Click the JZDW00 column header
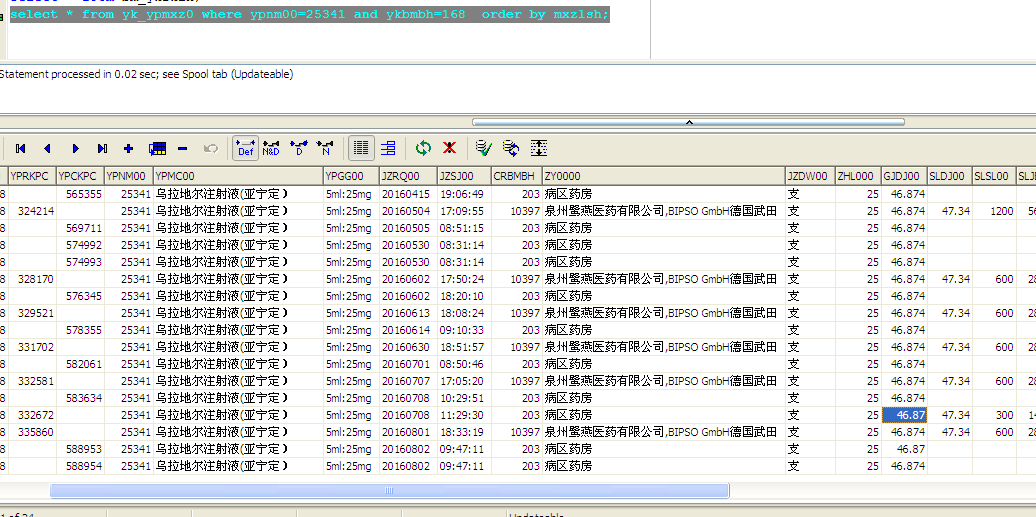The width and height of the screenshot is (1036, 517). [810, 177]
